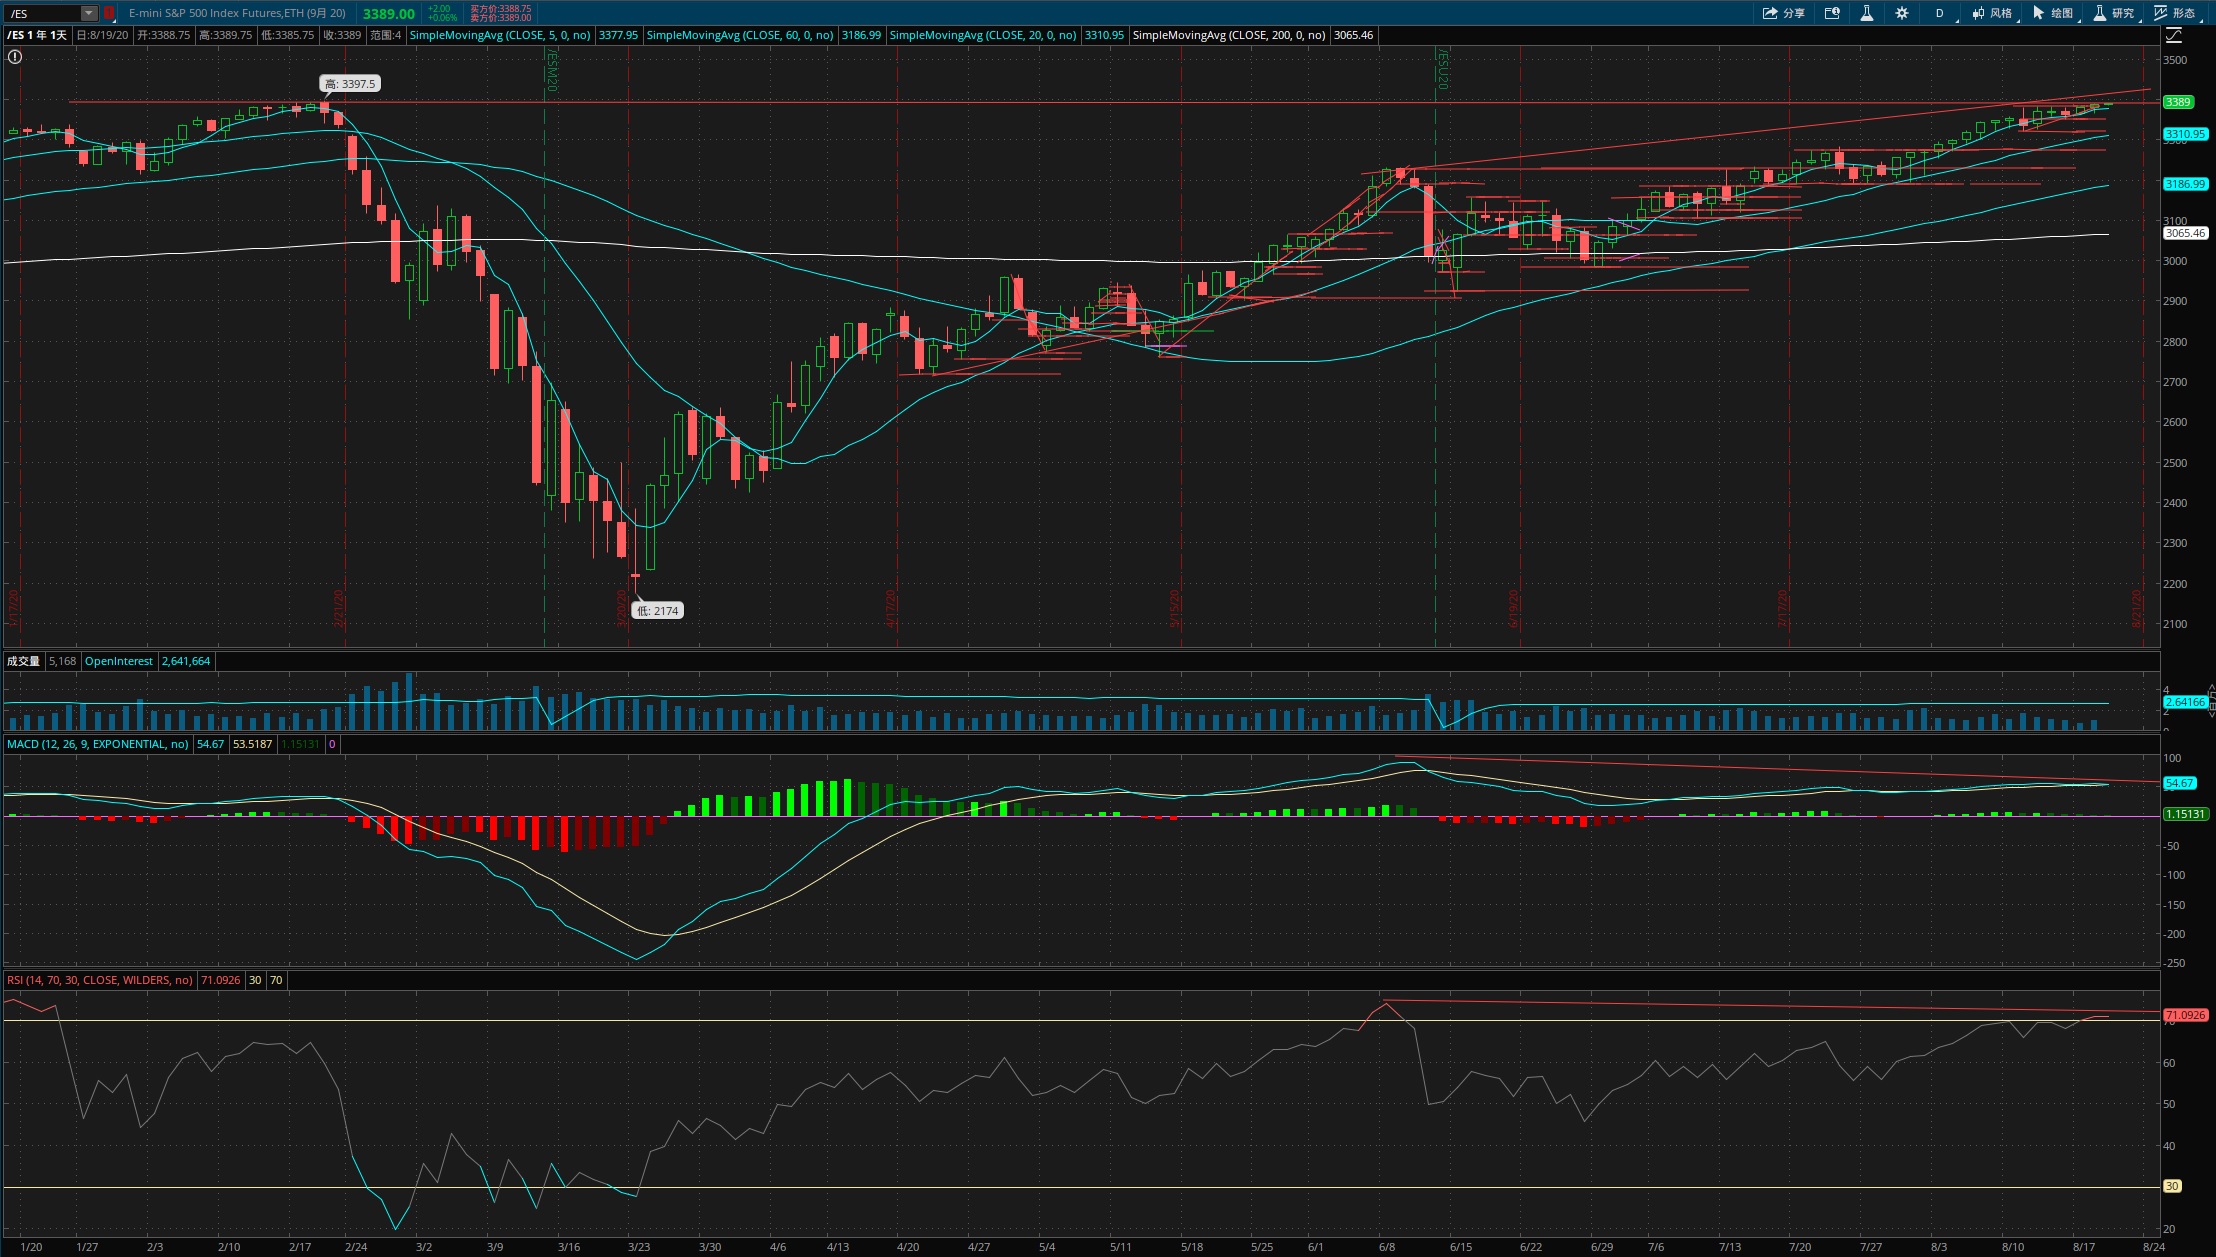Screen dimensions: 2216x1257
Task: Click SimpleMovingAvg (CLOSE, 60, 0, no) label
Action: coord(740,35)
